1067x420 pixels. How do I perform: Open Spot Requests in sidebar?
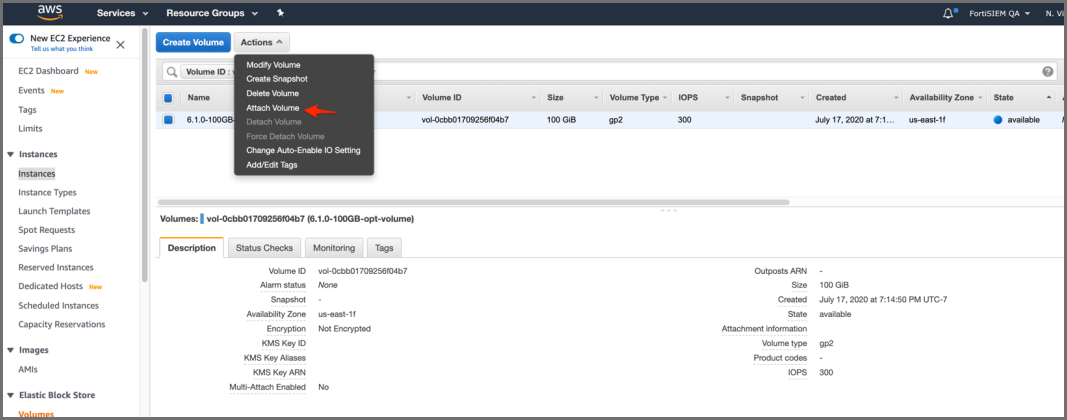point(46,230)
